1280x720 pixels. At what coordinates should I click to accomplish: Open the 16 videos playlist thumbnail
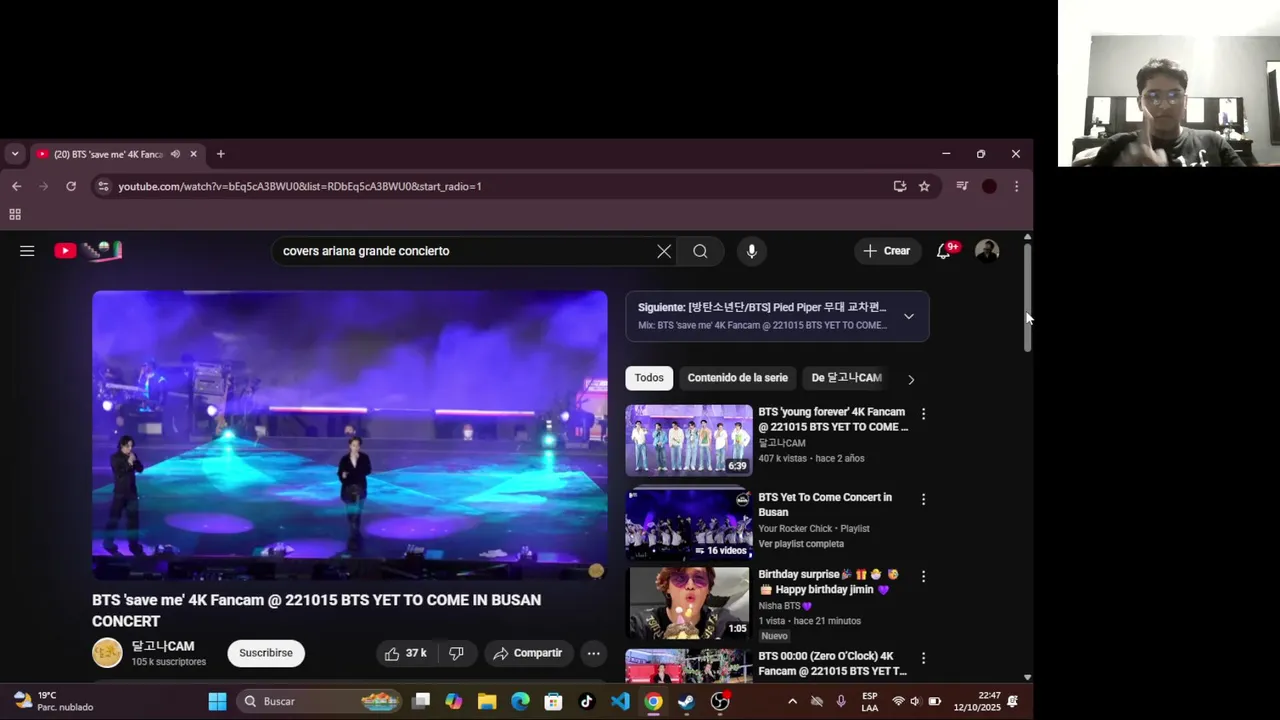point(689,525)
